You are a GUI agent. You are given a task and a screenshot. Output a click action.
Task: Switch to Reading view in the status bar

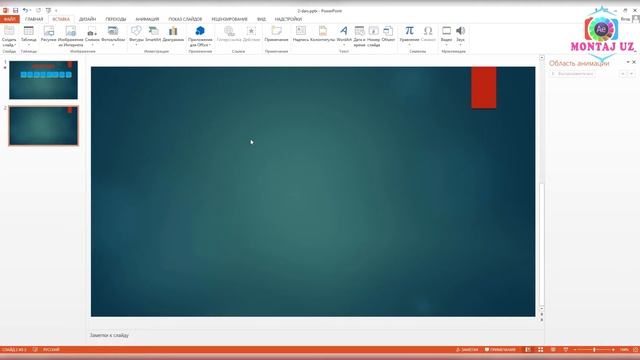pyautogui.click(x=553, y=350)
